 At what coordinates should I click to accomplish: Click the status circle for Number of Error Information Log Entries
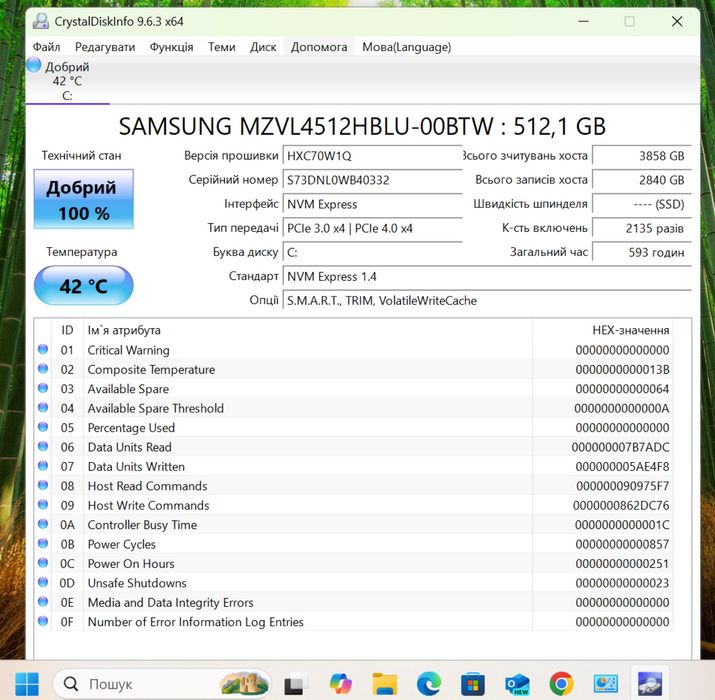tap(43, 621)
